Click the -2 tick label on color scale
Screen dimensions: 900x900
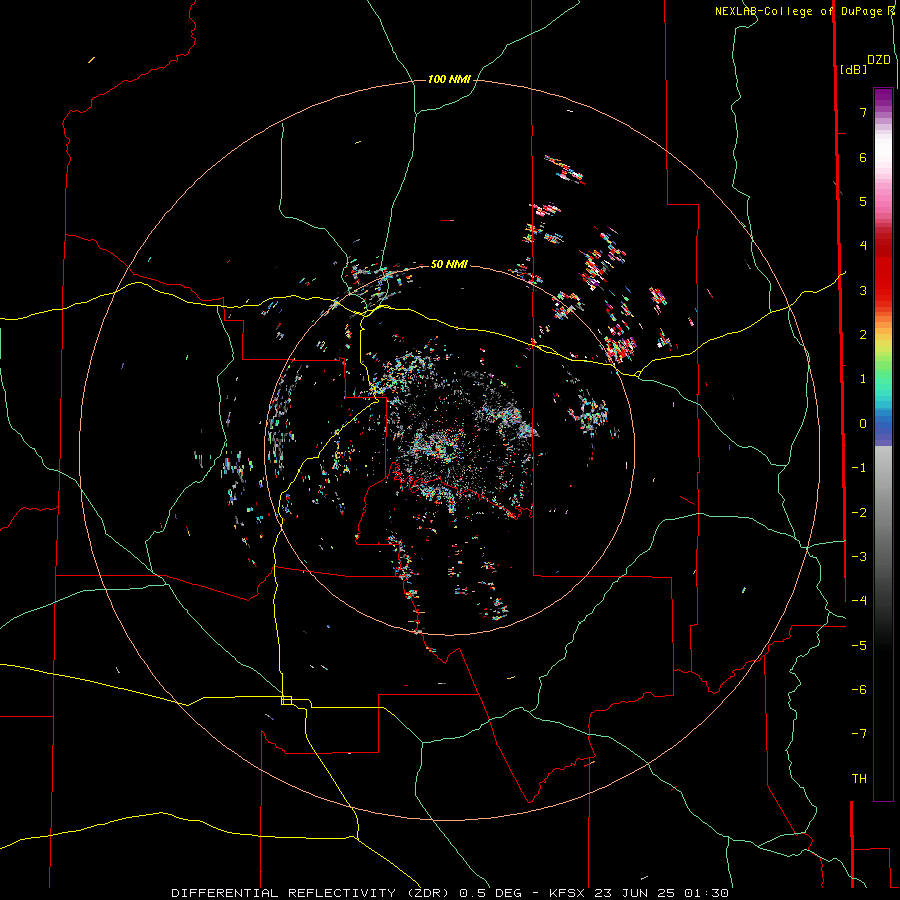[x=859, y=513]
